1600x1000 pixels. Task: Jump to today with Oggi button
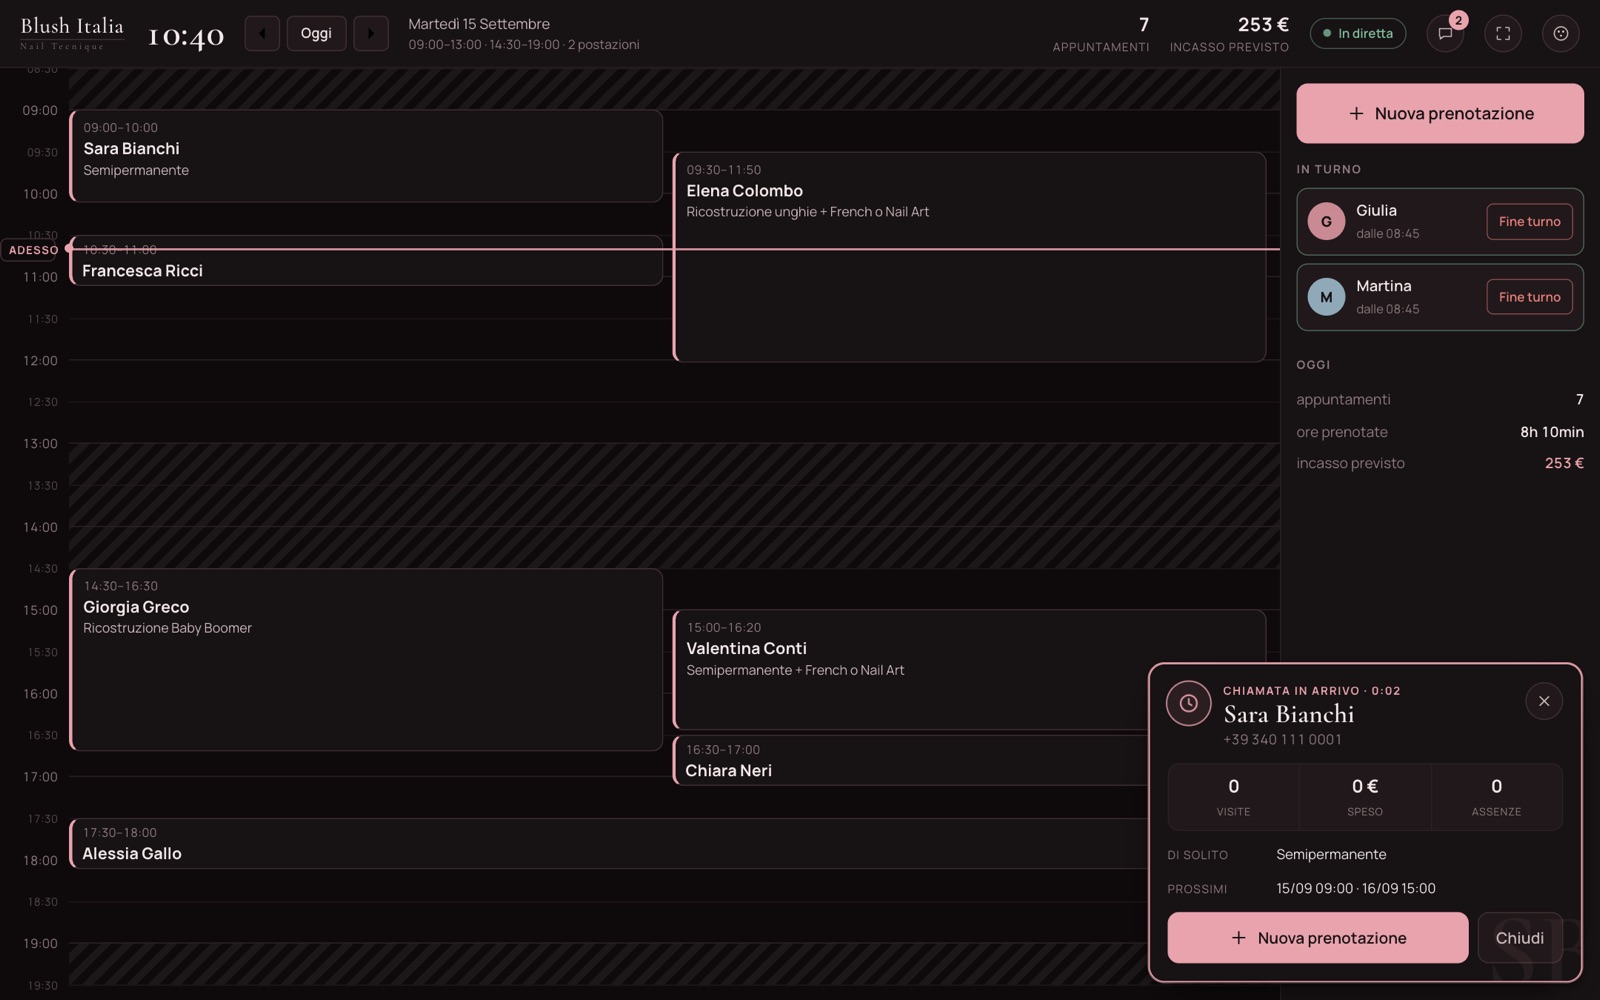316,33
